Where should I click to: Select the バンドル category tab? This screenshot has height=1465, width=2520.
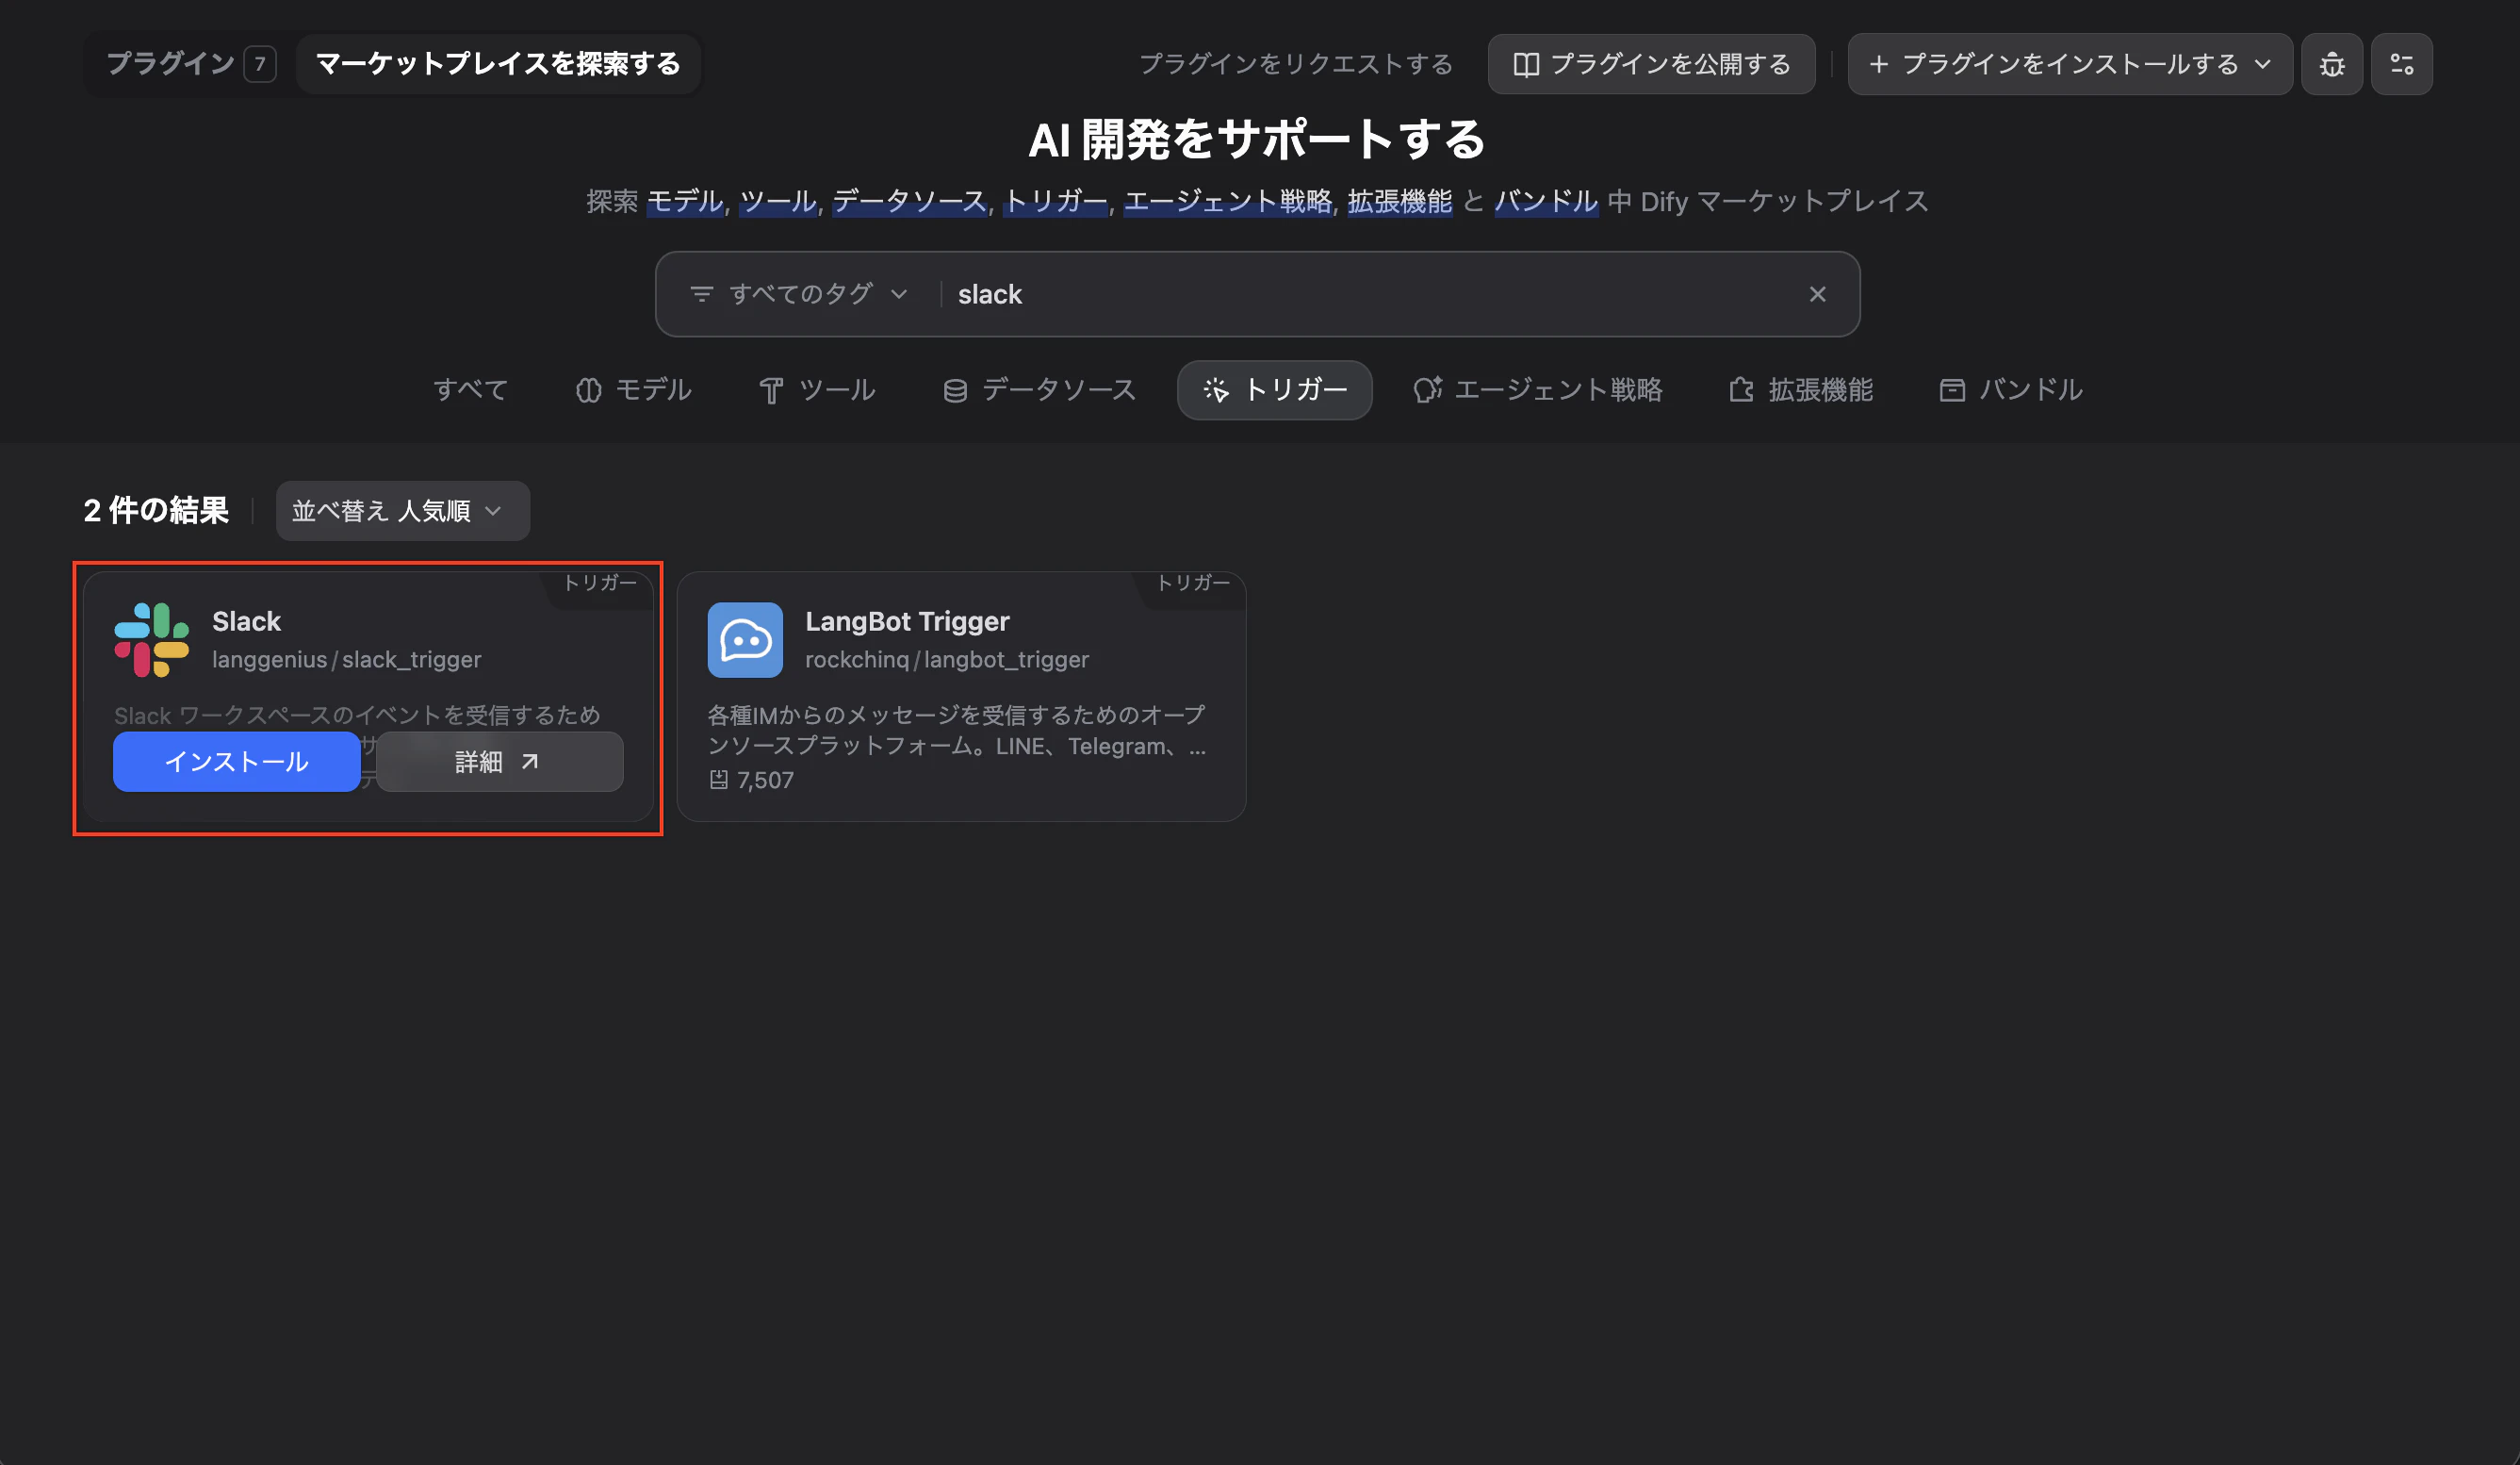[2011, 390]
